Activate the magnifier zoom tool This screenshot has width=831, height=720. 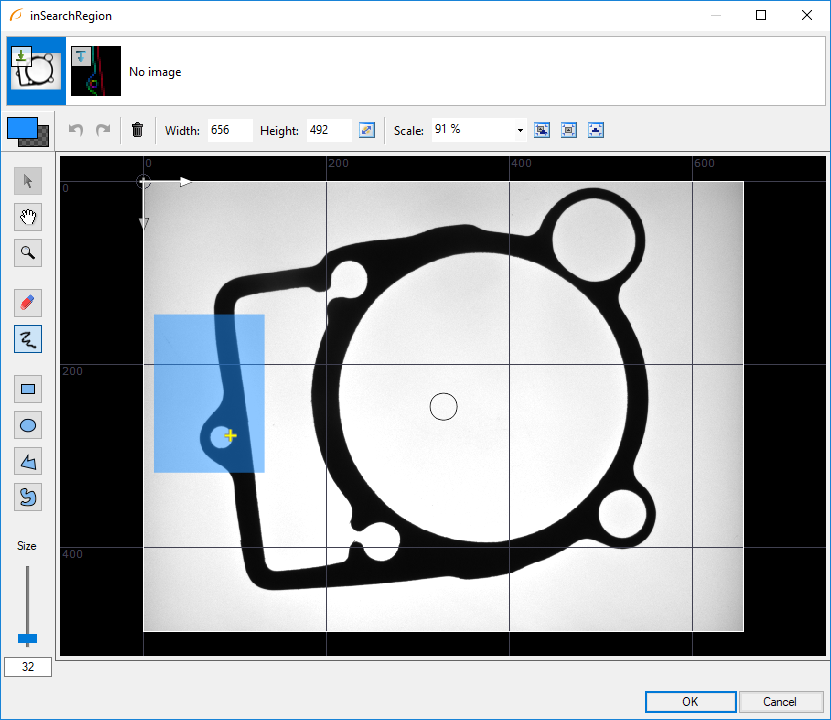[x=28, y=253]
